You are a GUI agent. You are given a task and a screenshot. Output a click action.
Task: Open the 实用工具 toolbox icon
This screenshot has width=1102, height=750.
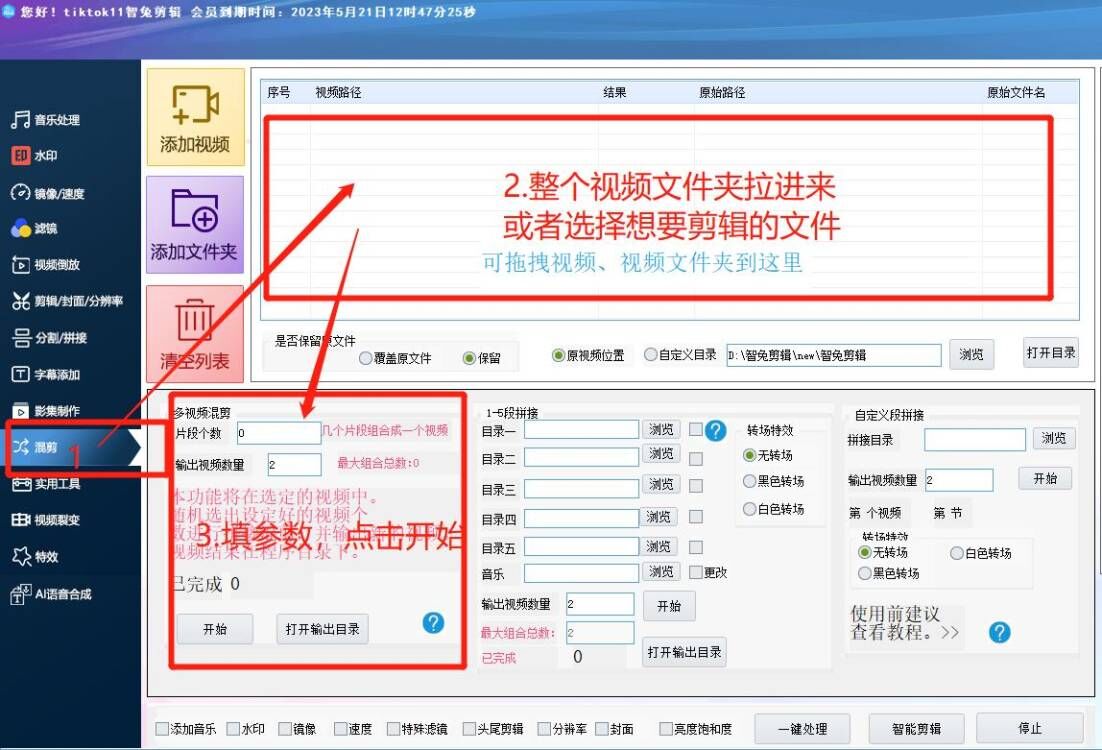pyautogui.click(x=21, y=484)
